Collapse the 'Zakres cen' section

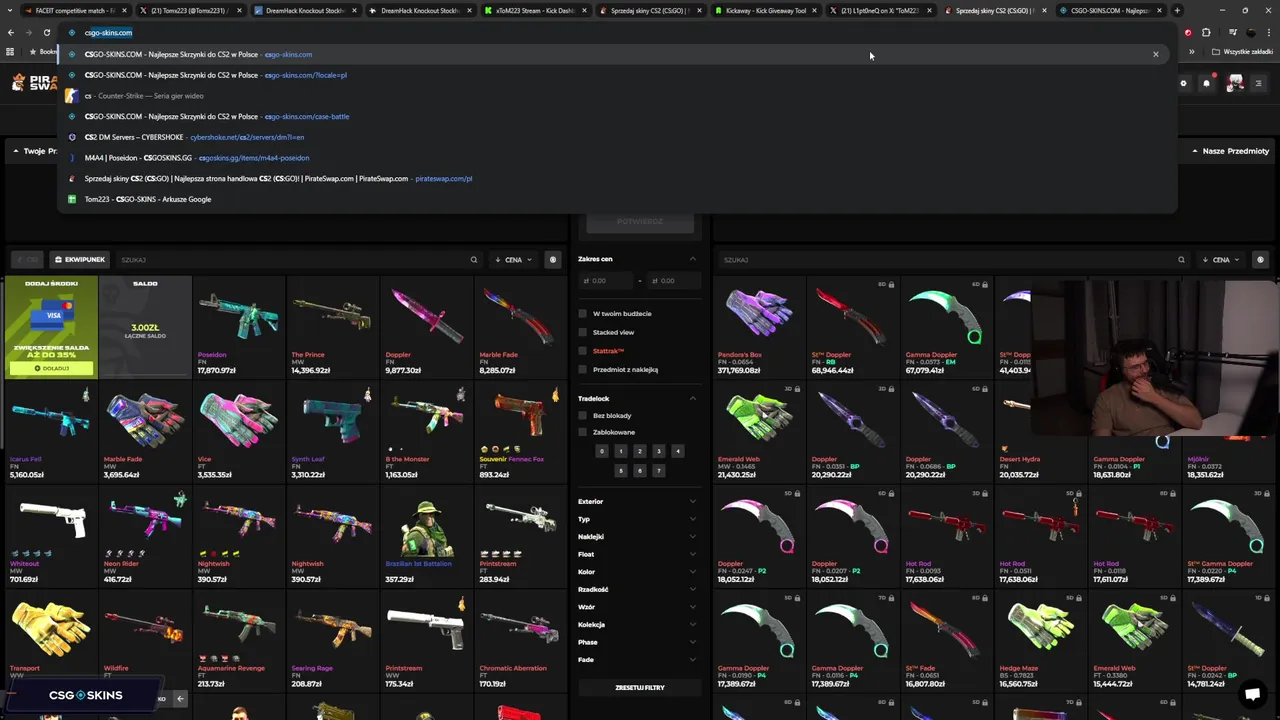693,259
